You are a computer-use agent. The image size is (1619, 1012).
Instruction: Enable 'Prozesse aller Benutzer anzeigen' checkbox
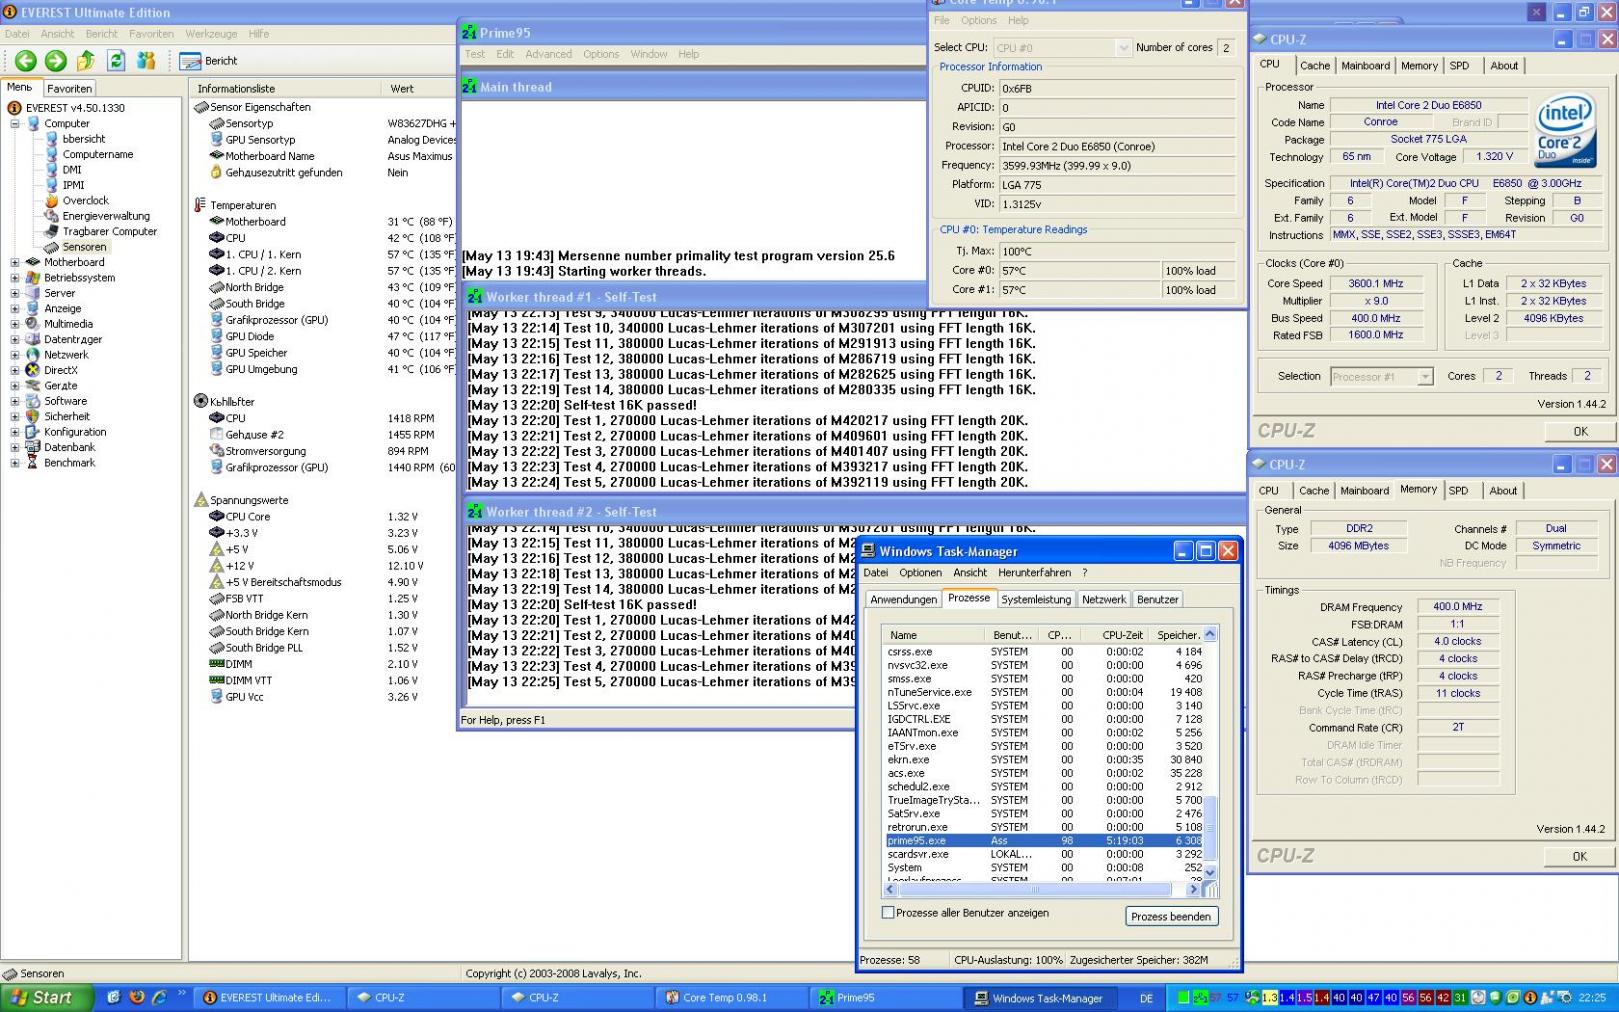click(x=888, y=912)
